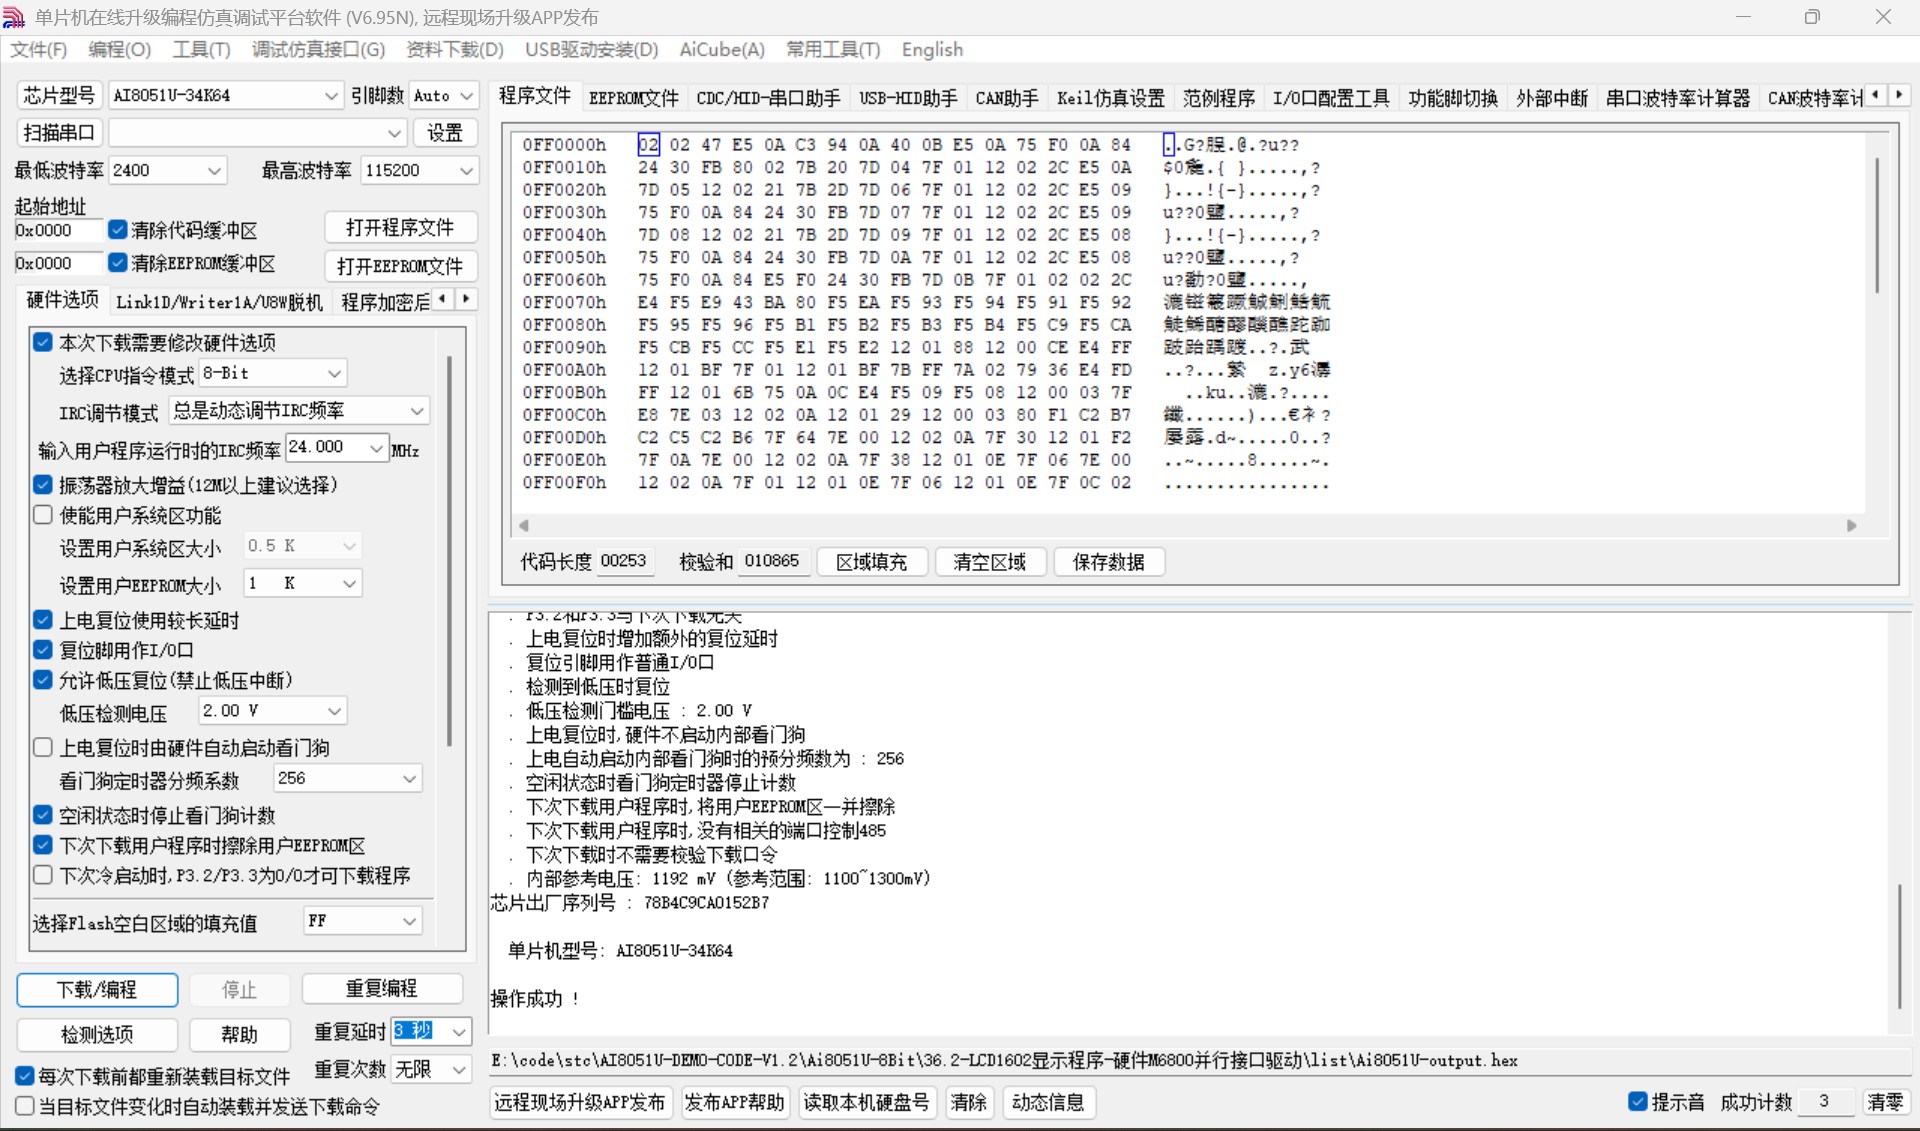1920x1131 pixels.
Task: Toggle 振荡器放大增益 checkbox
Action: 43,485
